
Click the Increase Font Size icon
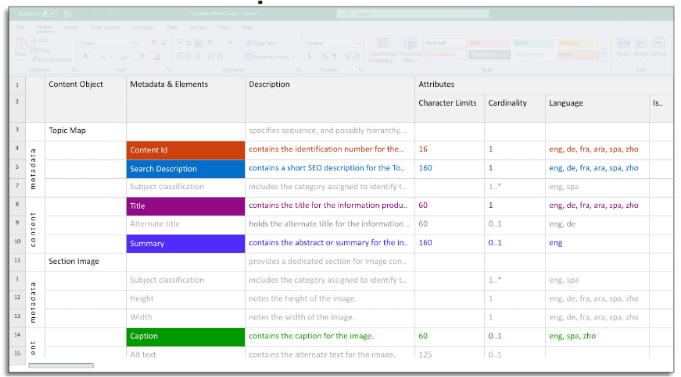(x=154, y=43)
